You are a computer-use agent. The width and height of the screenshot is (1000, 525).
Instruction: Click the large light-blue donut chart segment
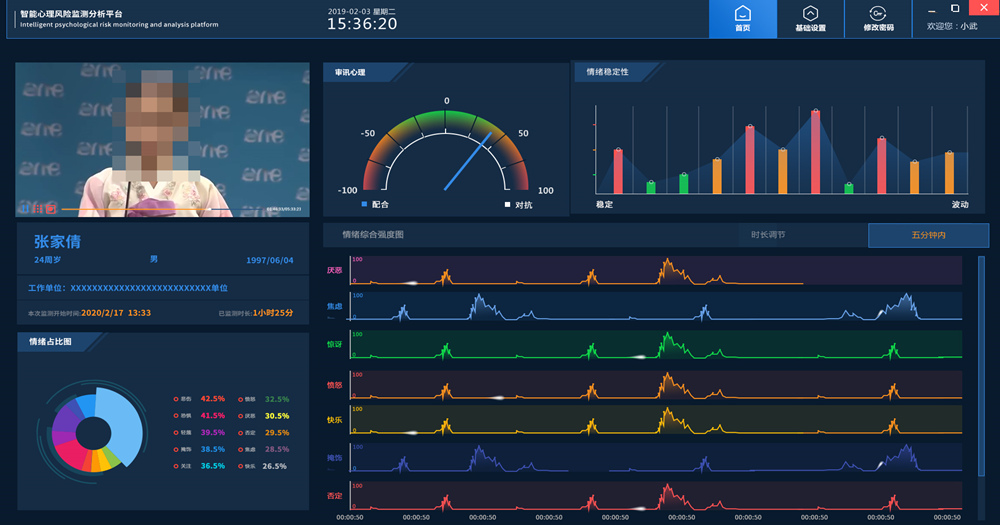(122, 423)
